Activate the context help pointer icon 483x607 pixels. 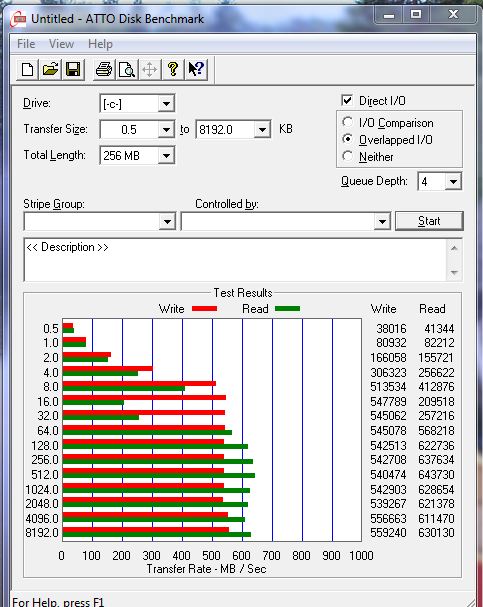point(196,70)
